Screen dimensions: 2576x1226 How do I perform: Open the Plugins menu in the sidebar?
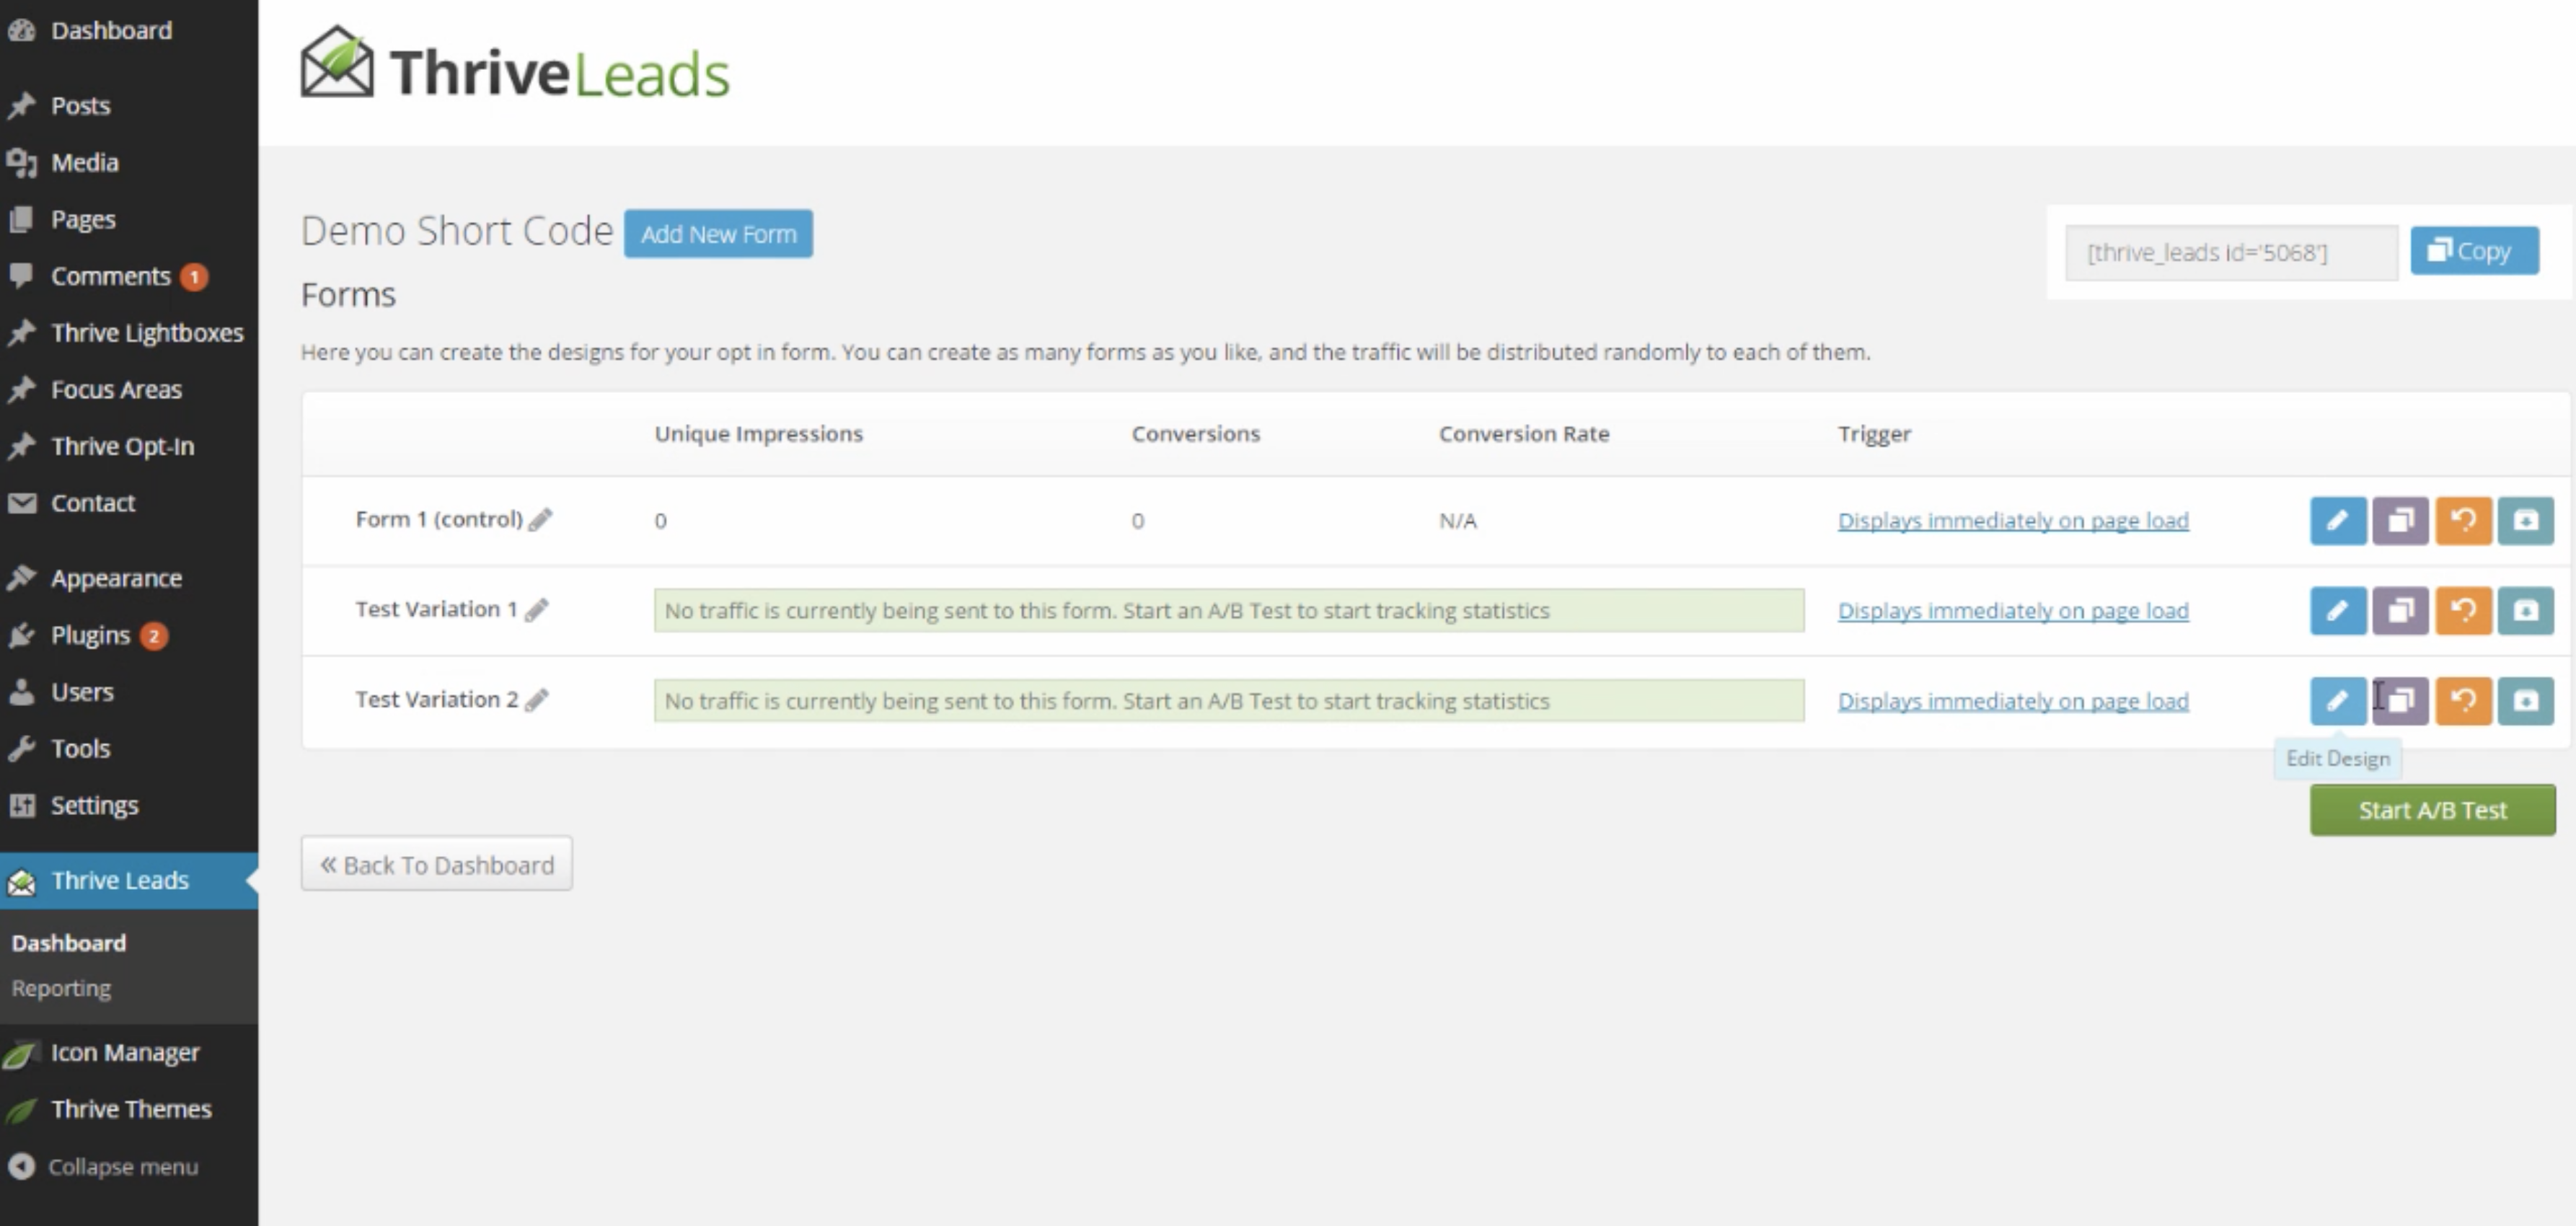[90, 635]
